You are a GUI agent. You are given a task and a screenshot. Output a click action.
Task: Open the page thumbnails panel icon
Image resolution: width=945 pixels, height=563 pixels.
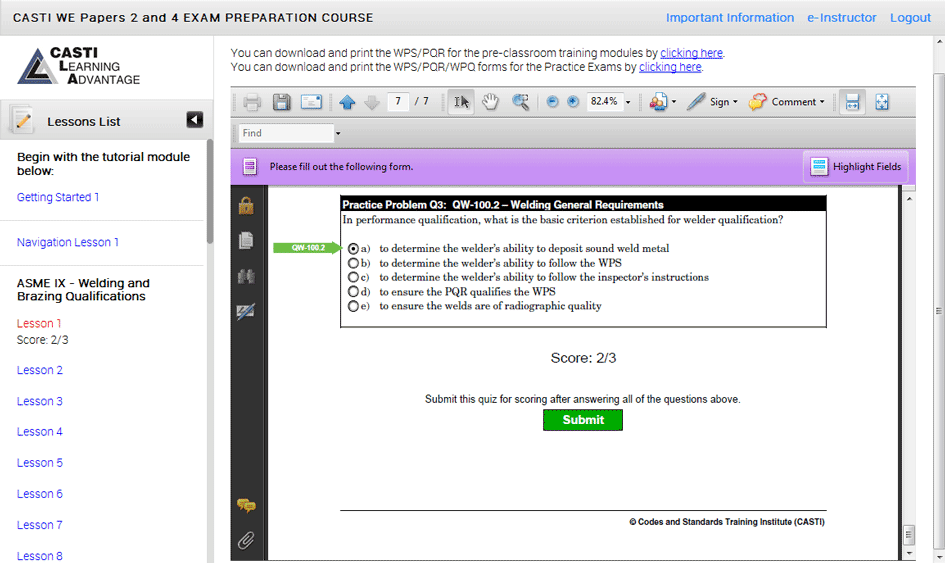pos(246,241)
